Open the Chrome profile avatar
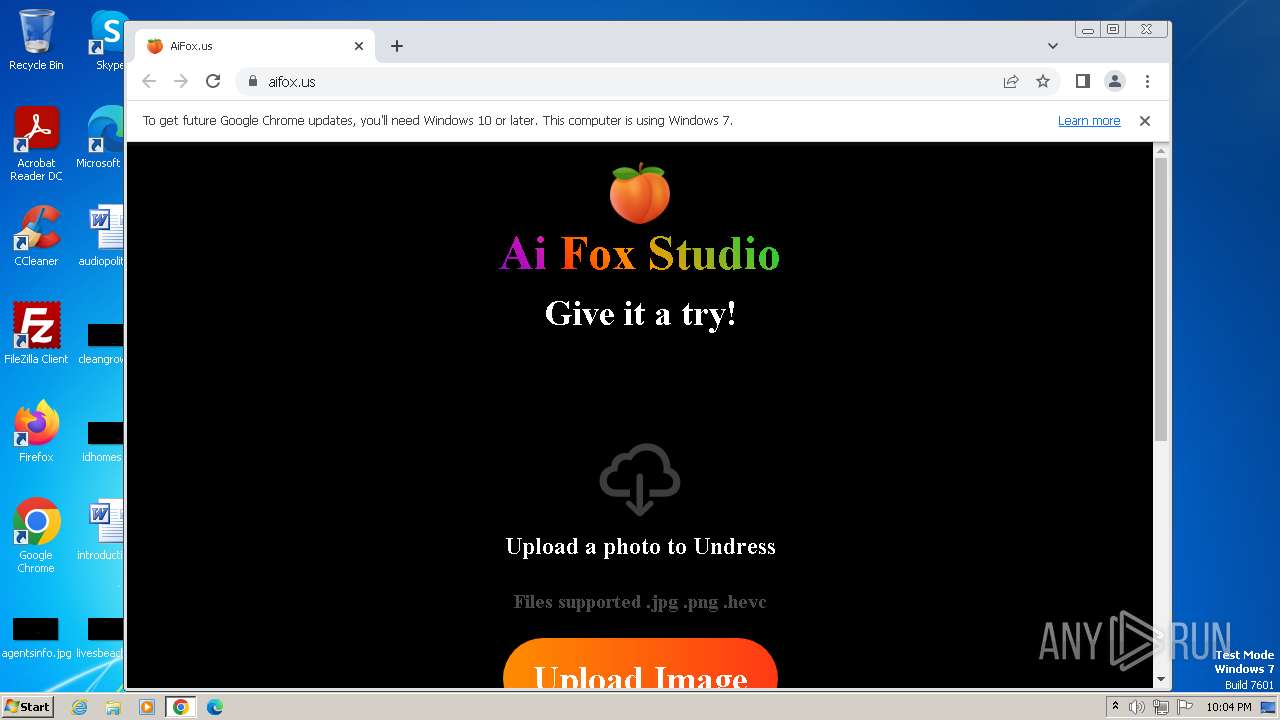This screenshot has height=720, width=1280. click(x=1115, y=81)
